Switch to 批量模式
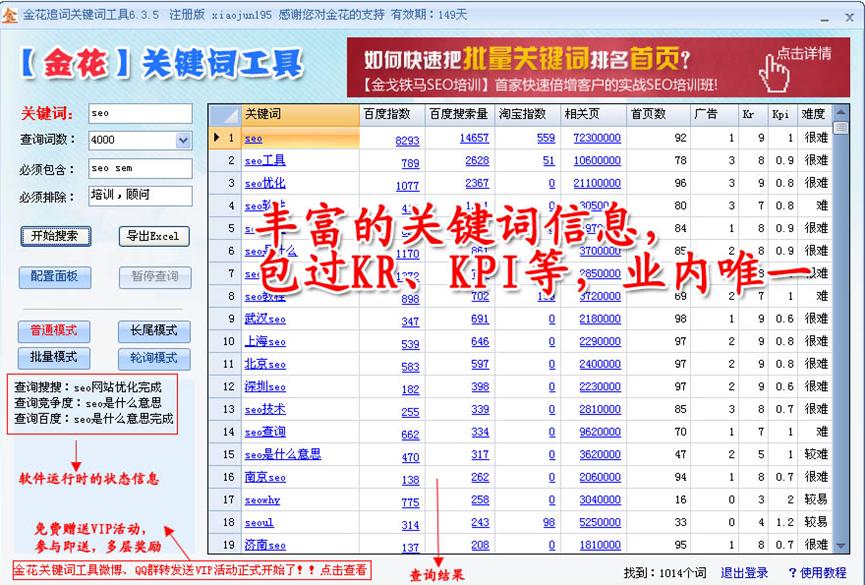This screenshot has width=865, height=585. coord(54,358)
